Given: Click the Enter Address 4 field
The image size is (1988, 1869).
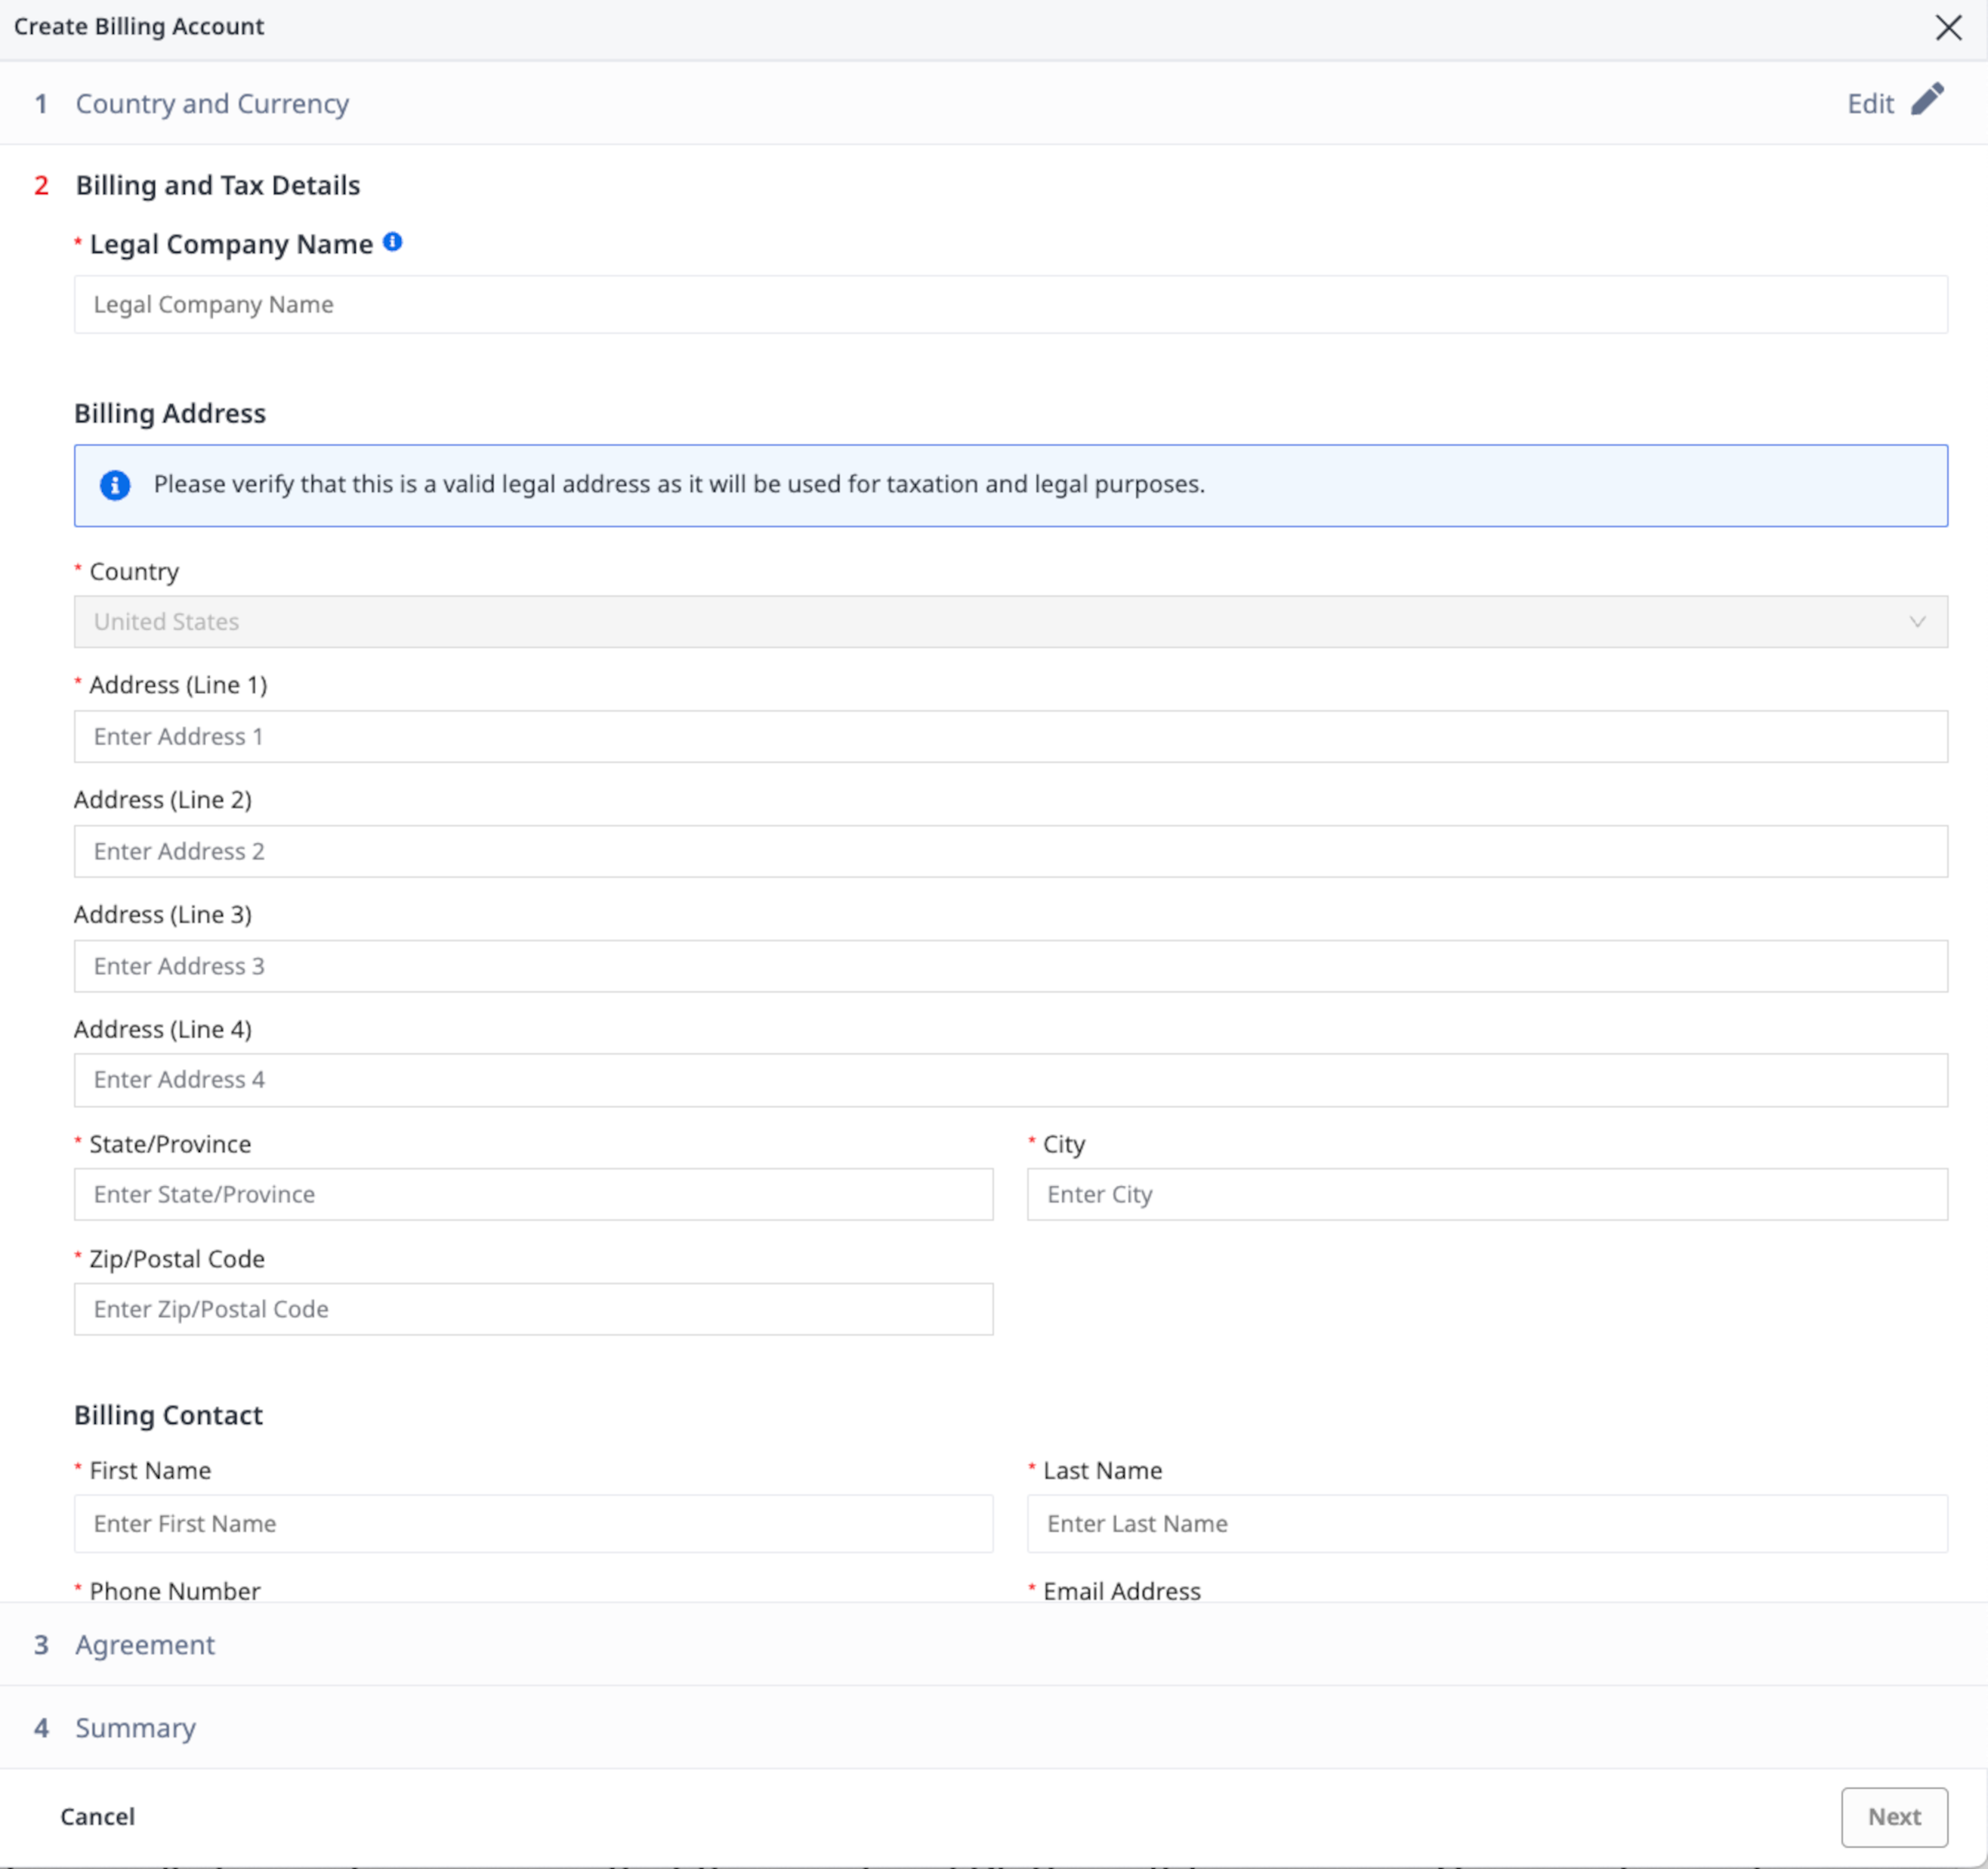Looking at the screenshot, I should click(x=1010, y=1080).
